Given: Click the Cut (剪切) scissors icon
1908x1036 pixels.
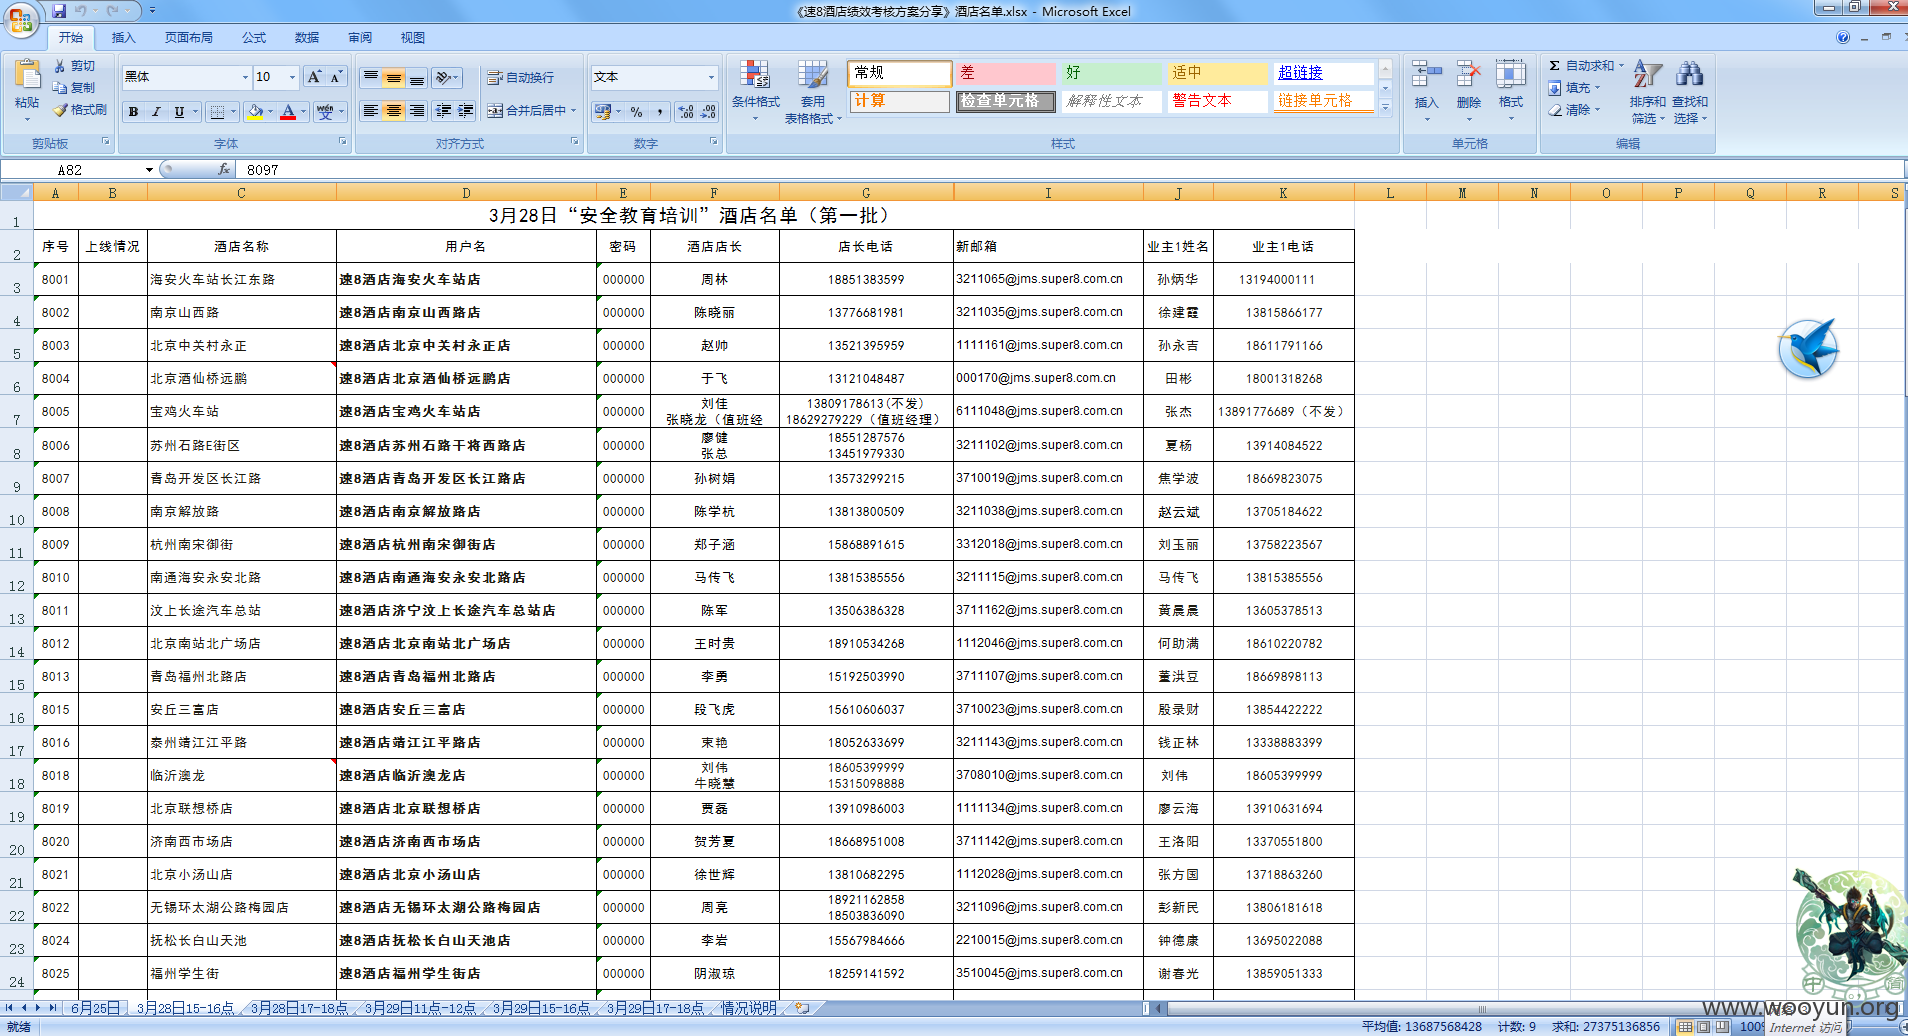Looking at the screenshot, I should [x=60, y=66].
